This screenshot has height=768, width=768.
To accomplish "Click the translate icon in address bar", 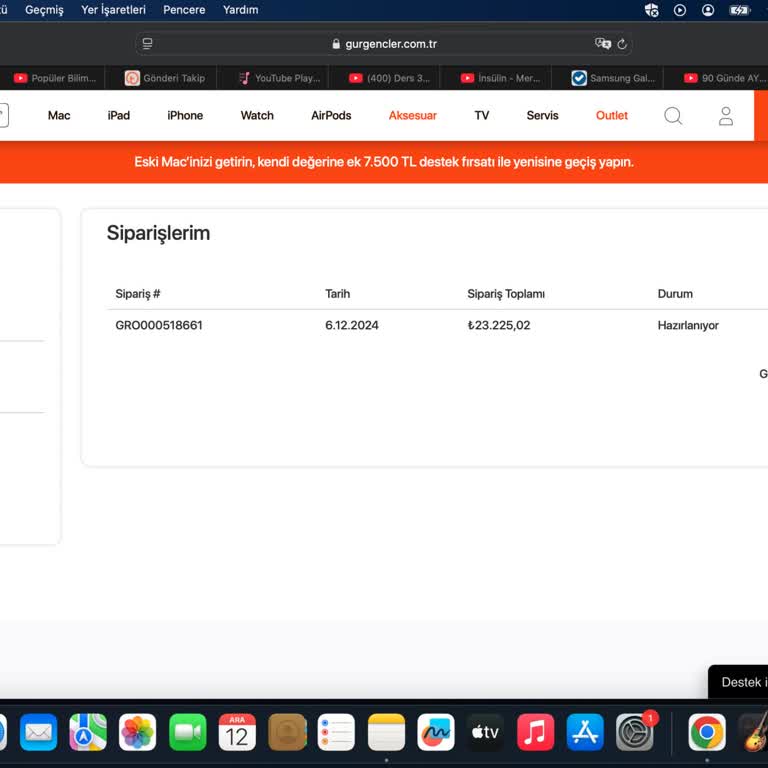I will coord(602,44).
